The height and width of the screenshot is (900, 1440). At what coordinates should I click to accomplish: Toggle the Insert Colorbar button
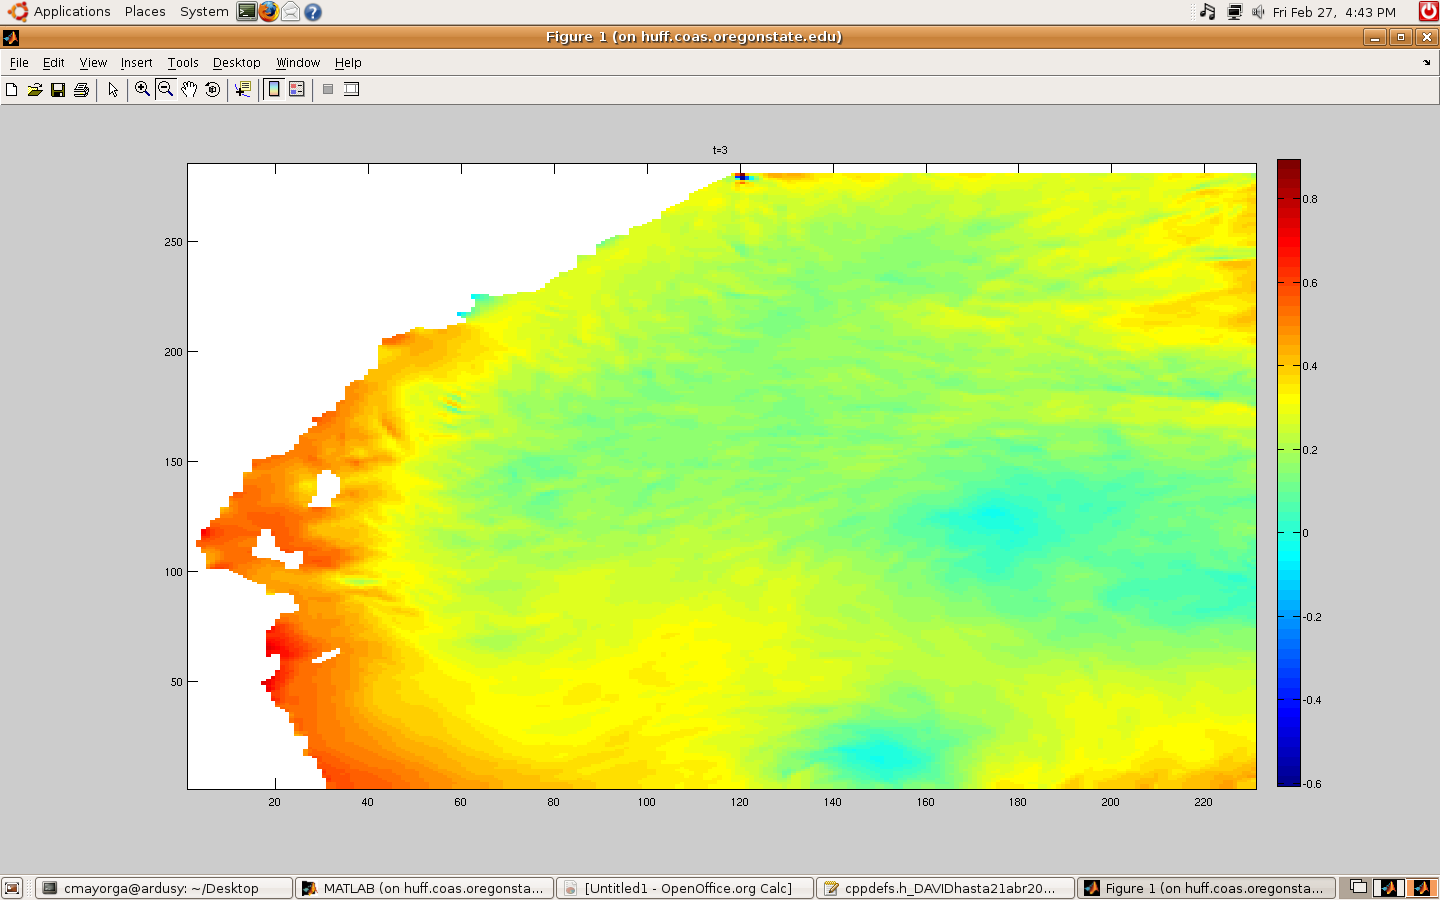tap(274, 89)
